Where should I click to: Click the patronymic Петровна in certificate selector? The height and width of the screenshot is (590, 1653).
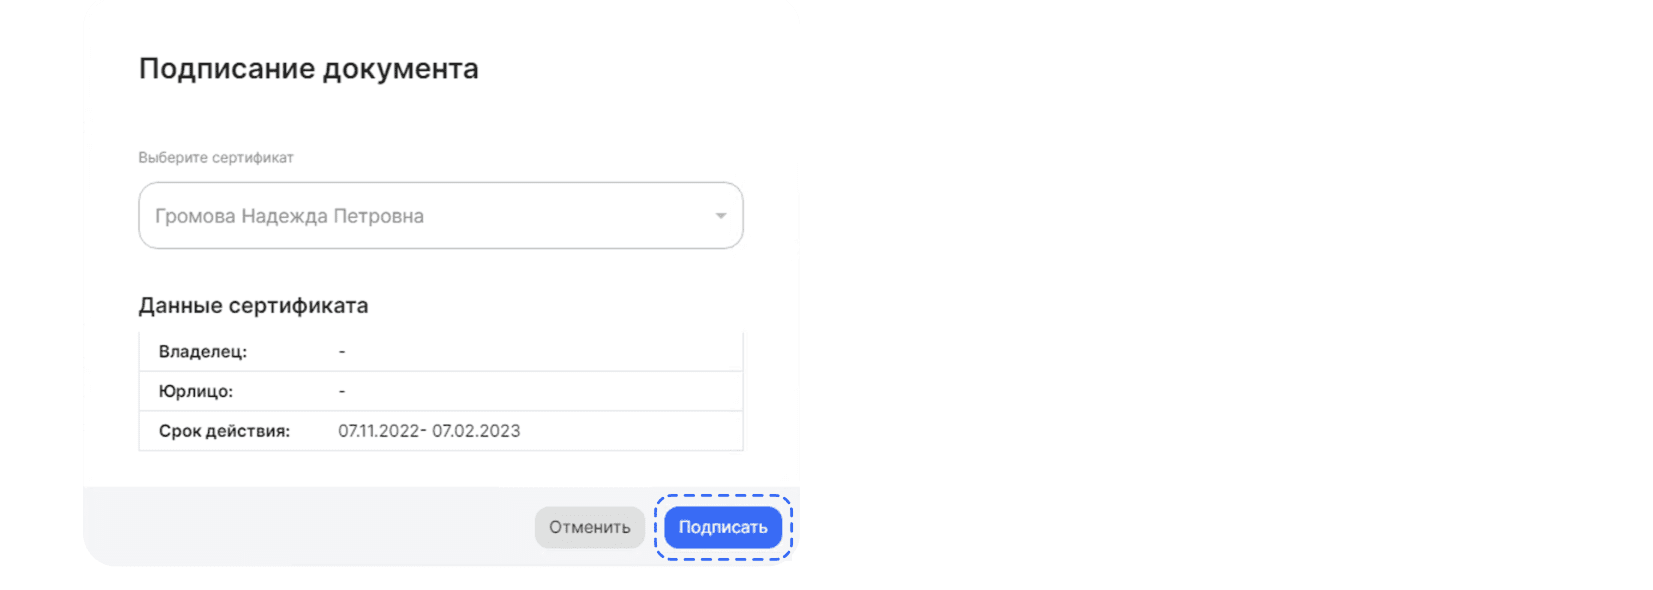(378, 216)
